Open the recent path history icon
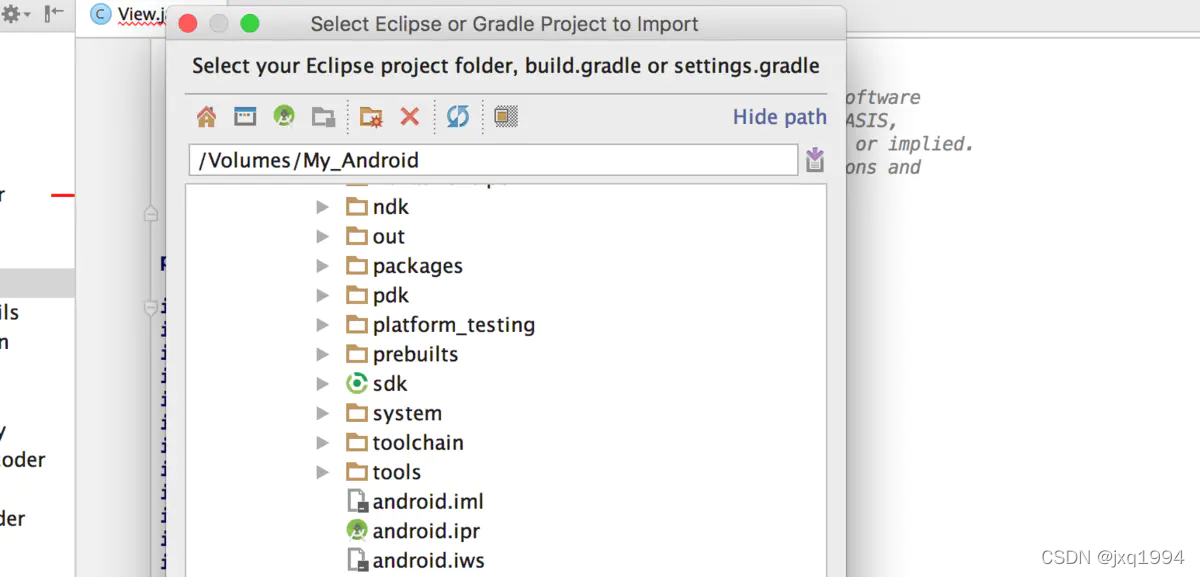This screenshot has height=577, width=1200. (815, 160)
